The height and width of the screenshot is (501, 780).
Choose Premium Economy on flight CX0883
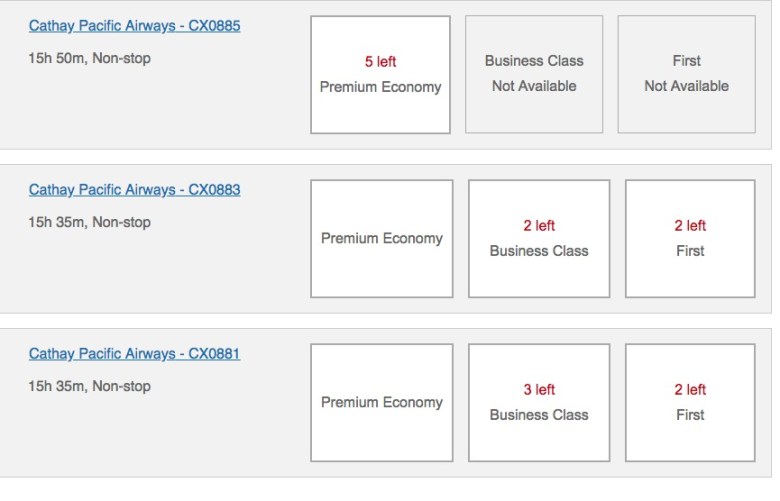coord(381,239)
